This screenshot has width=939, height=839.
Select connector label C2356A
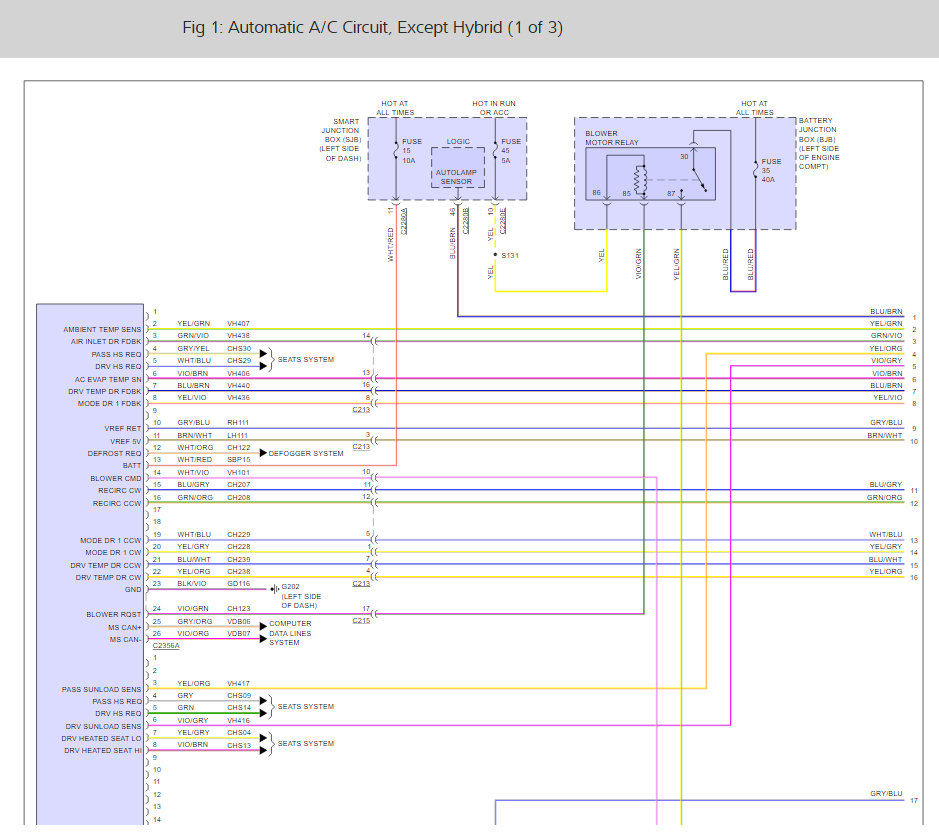(x=166, y=646)
